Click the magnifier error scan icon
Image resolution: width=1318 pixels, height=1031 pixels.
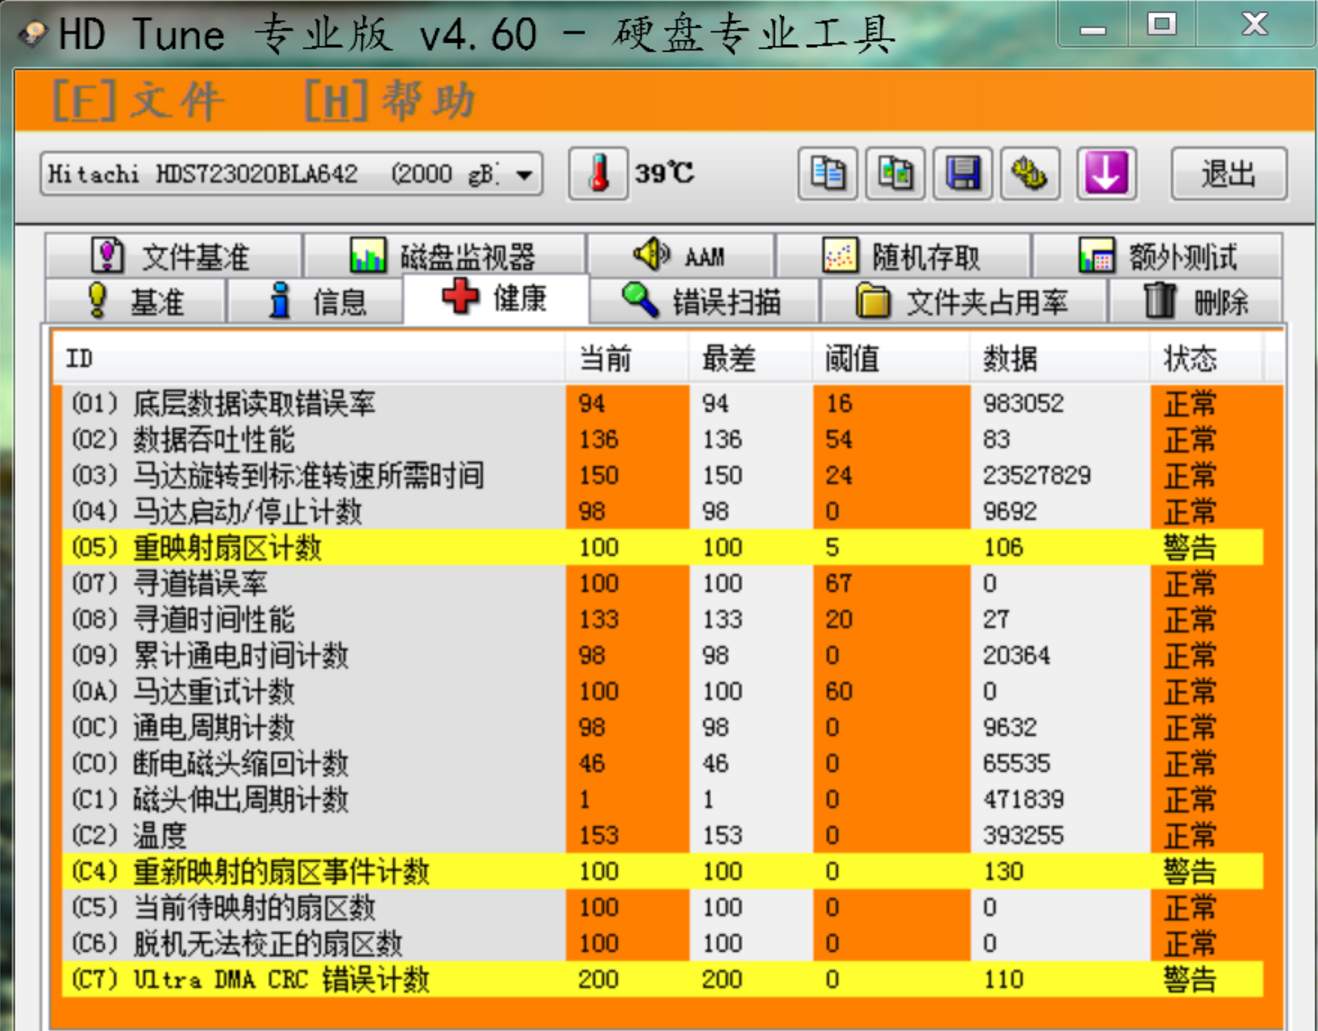click(640, 300)
